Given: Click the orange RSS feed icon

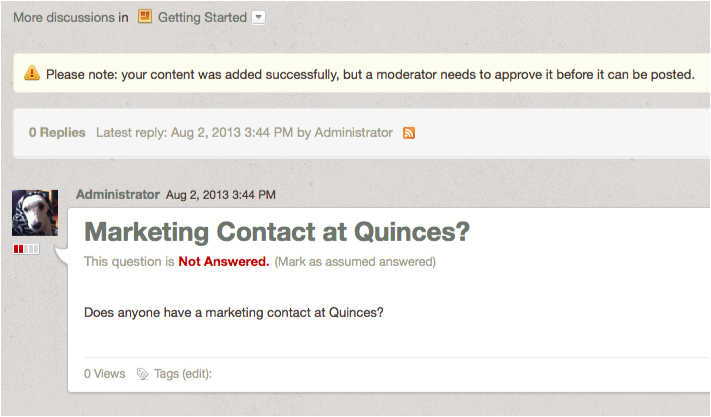Looking at the screenshot, I should click(x=409, y=133).
